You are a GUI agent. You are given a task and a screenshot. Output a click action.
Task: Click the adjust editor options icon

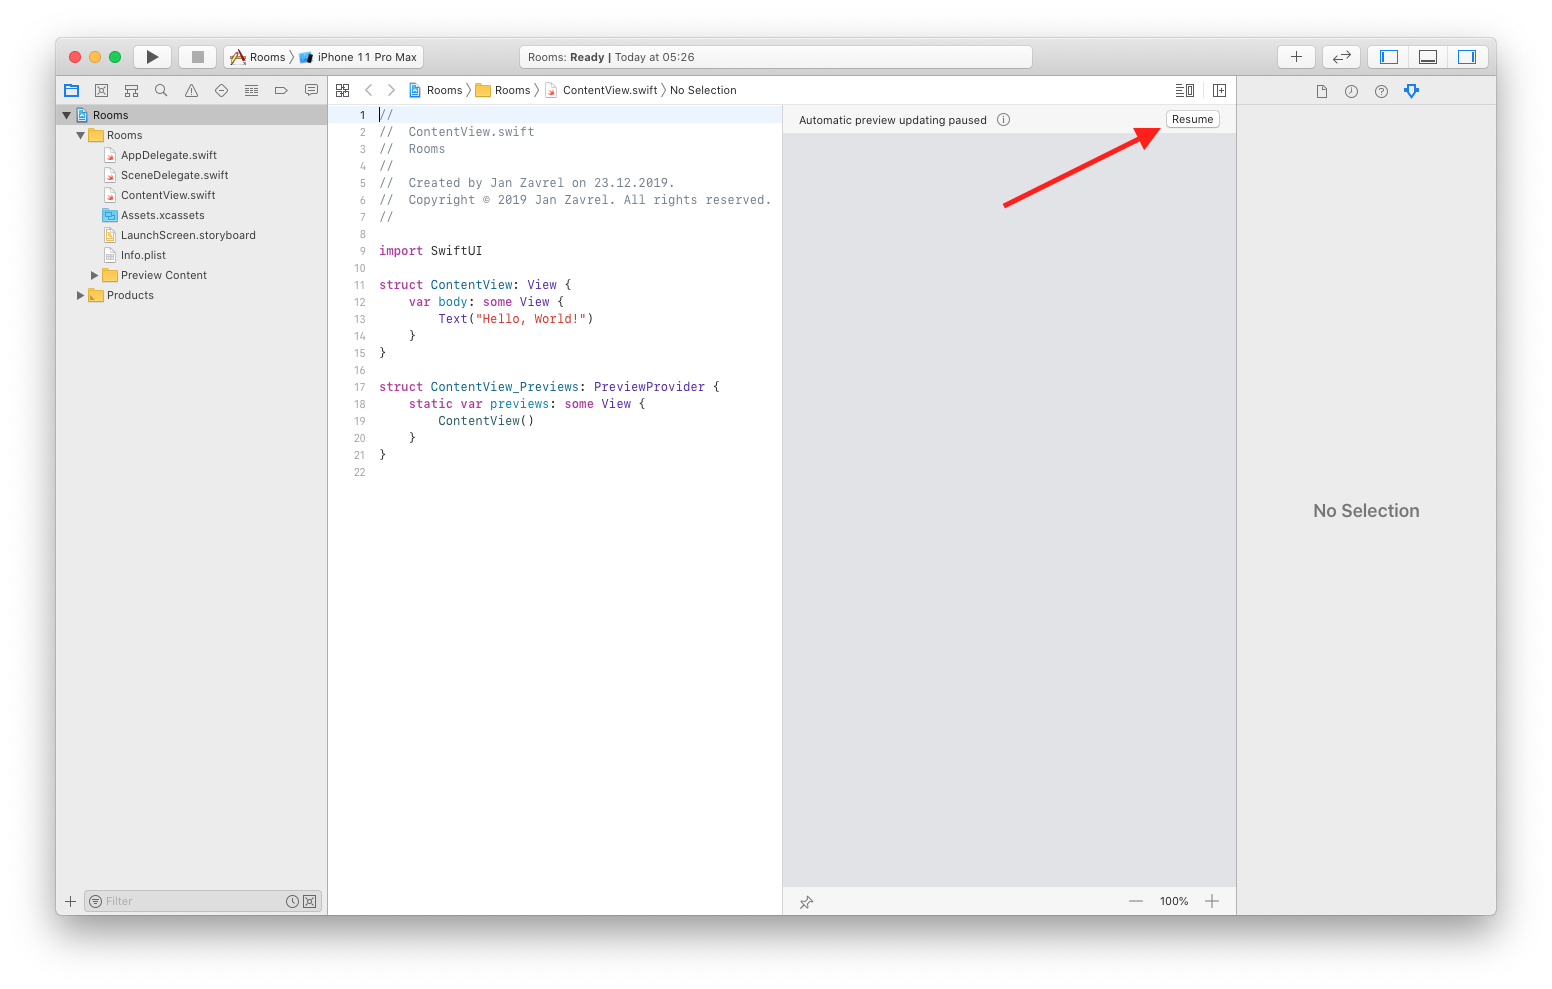coord(1184,89)
